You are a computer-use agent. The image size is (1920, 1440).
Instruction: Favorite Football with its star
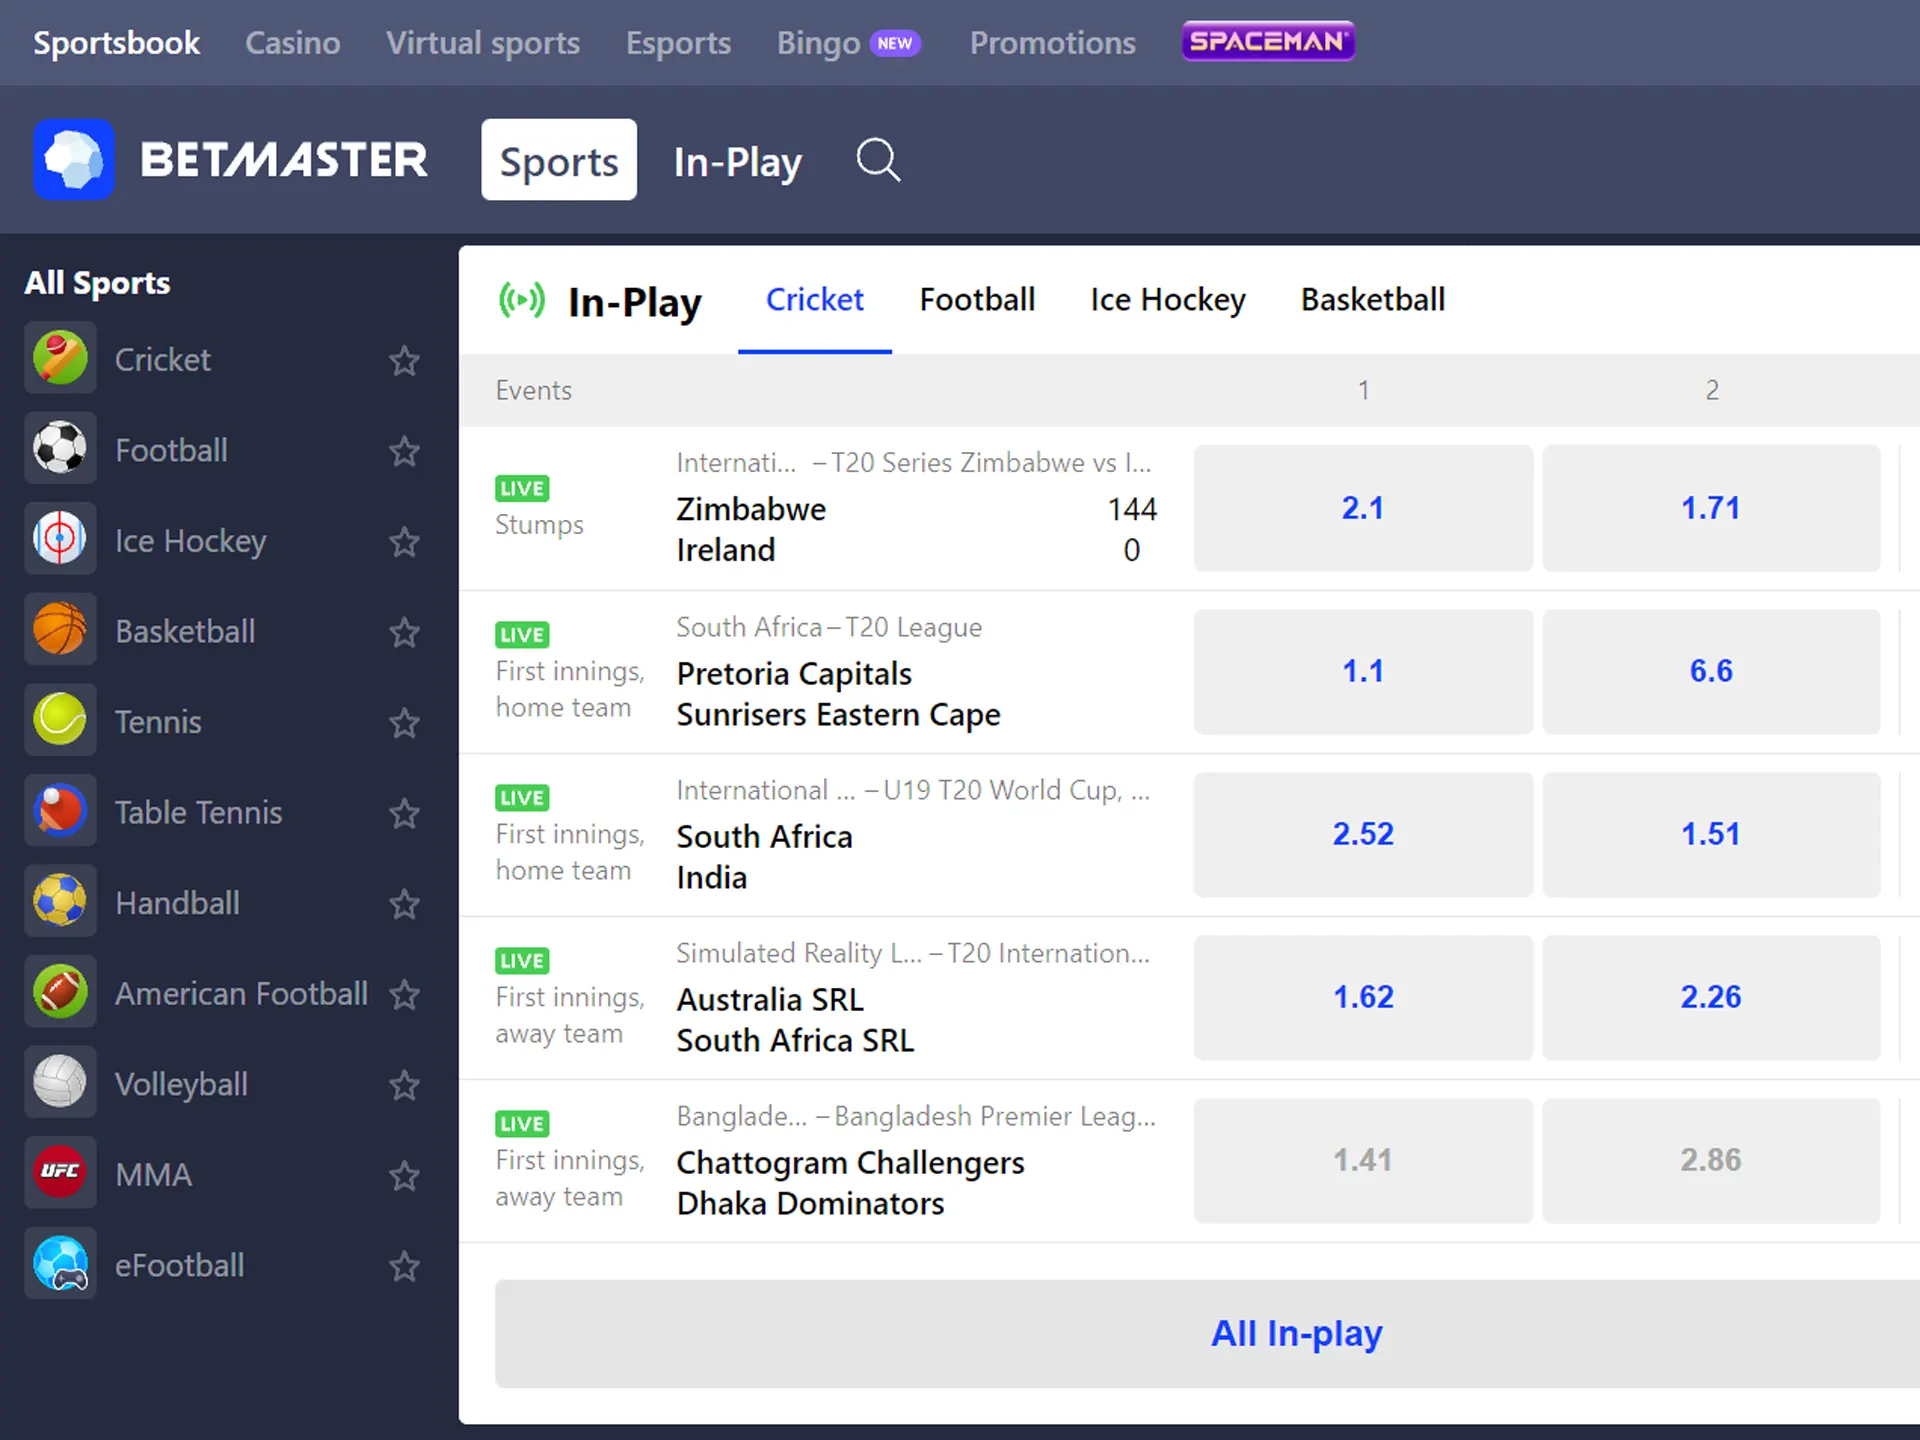pos(404,451)
